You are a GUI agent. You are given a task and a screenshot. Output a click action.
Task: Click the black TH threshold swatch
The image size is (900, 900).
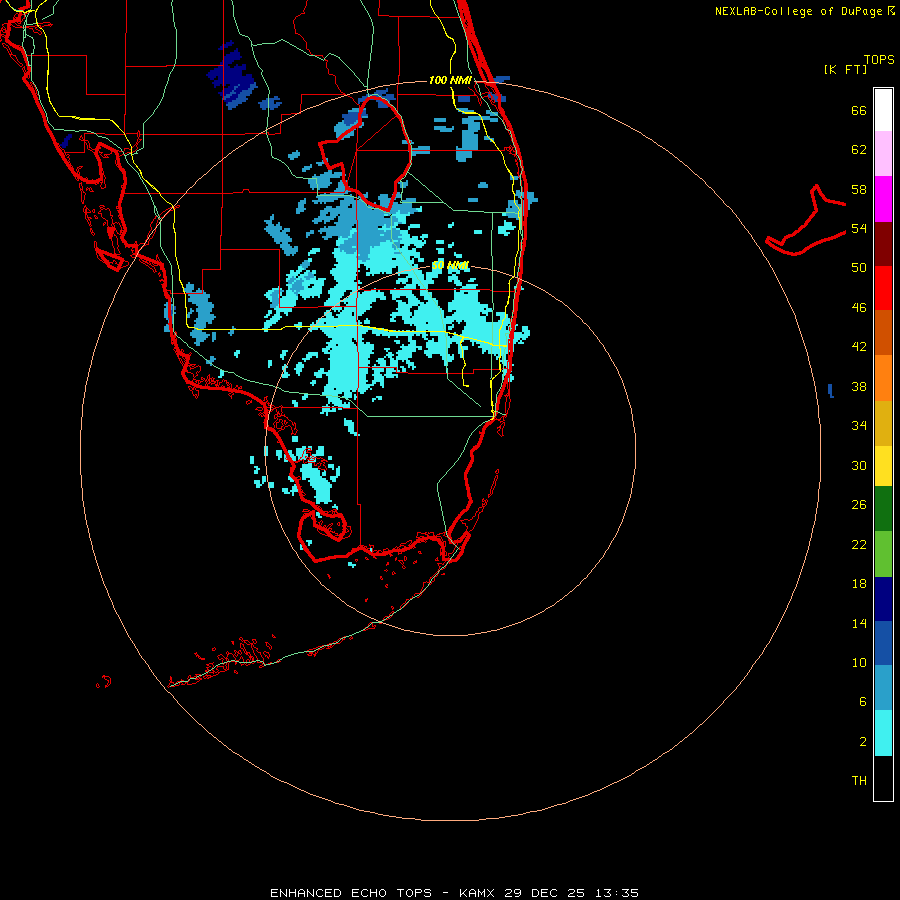tap(883, 778)
